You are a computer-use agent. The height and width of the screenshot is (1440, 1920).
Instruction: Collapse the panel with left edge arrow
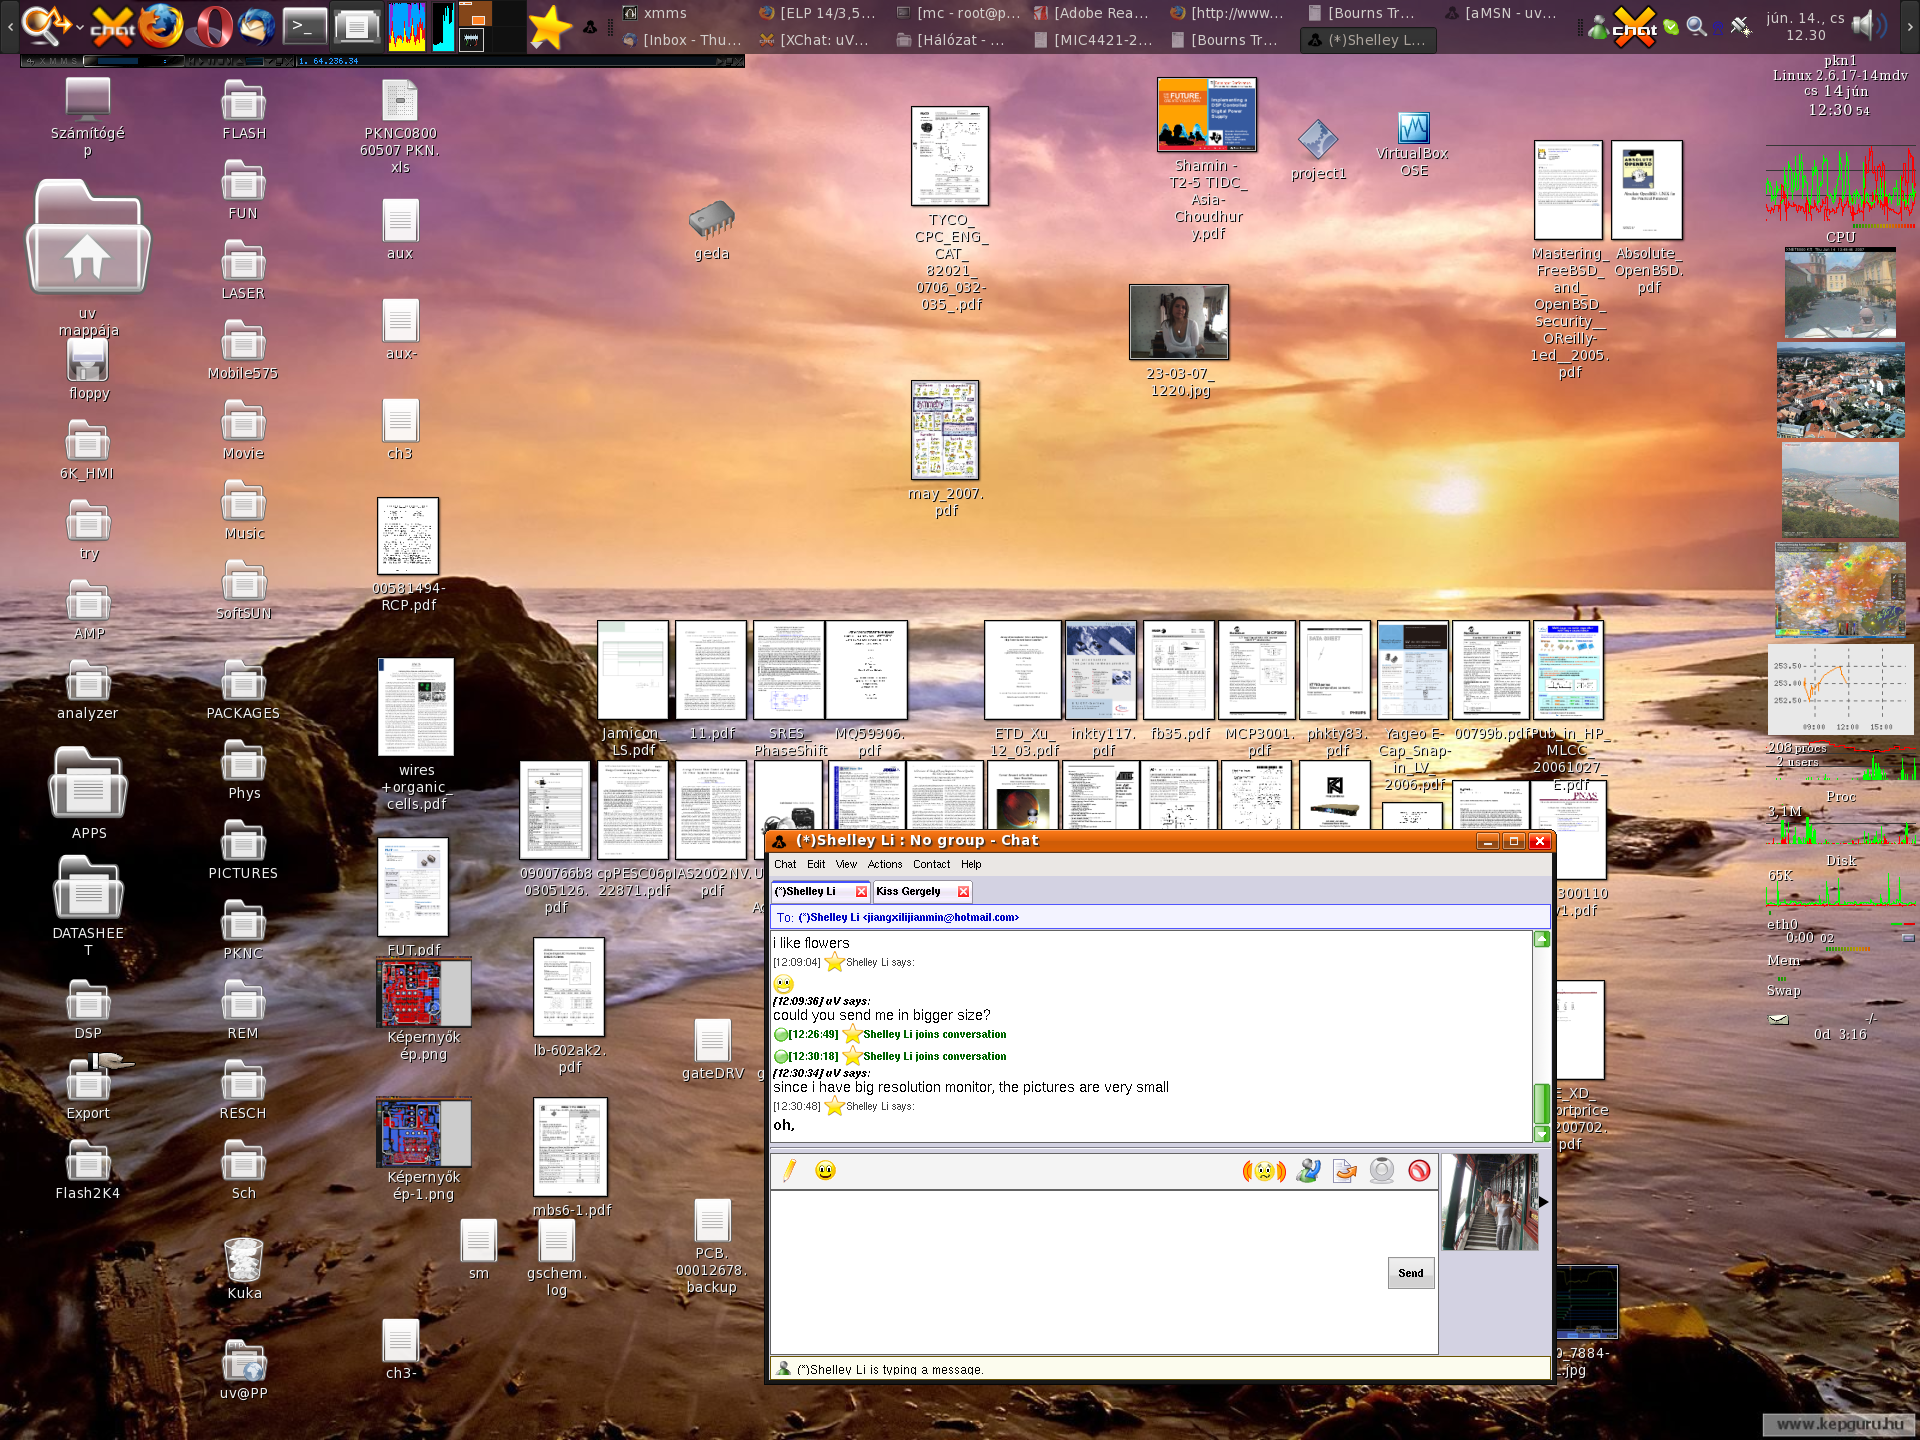click(9, 26)
